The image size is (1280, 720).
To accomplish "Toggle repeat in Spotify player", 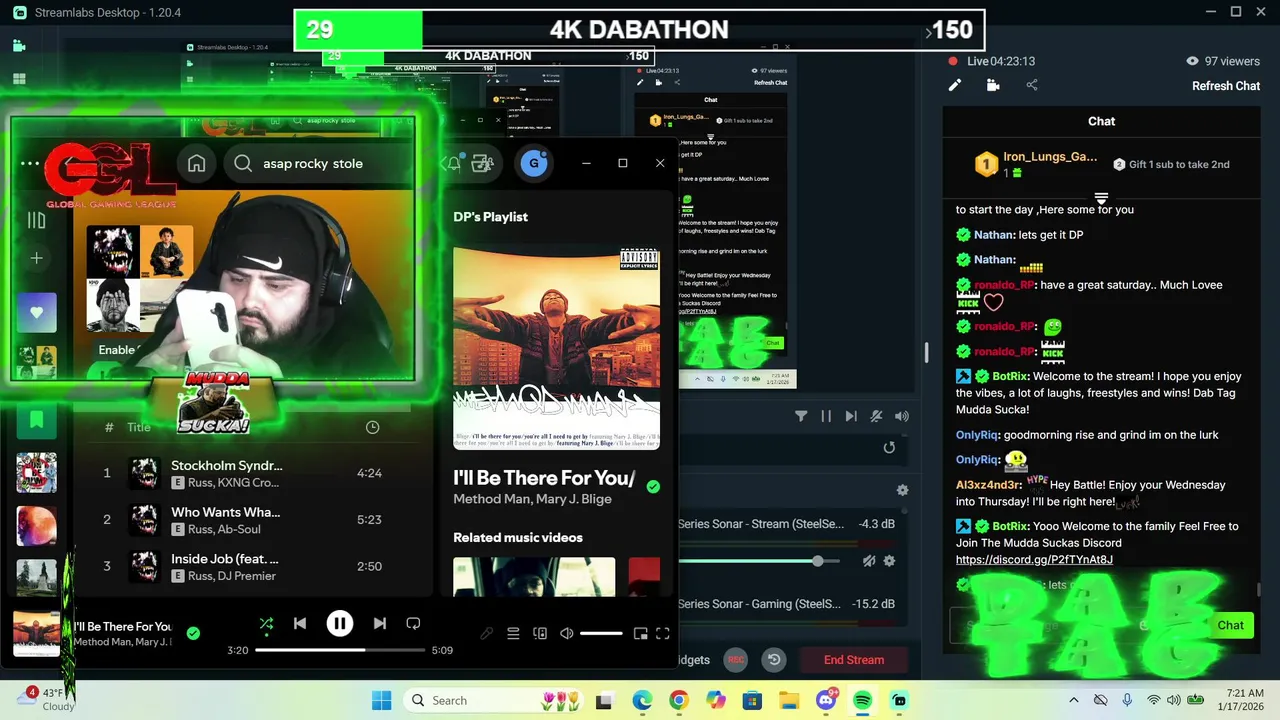I will pyautogui.click(x=413, y=623).
